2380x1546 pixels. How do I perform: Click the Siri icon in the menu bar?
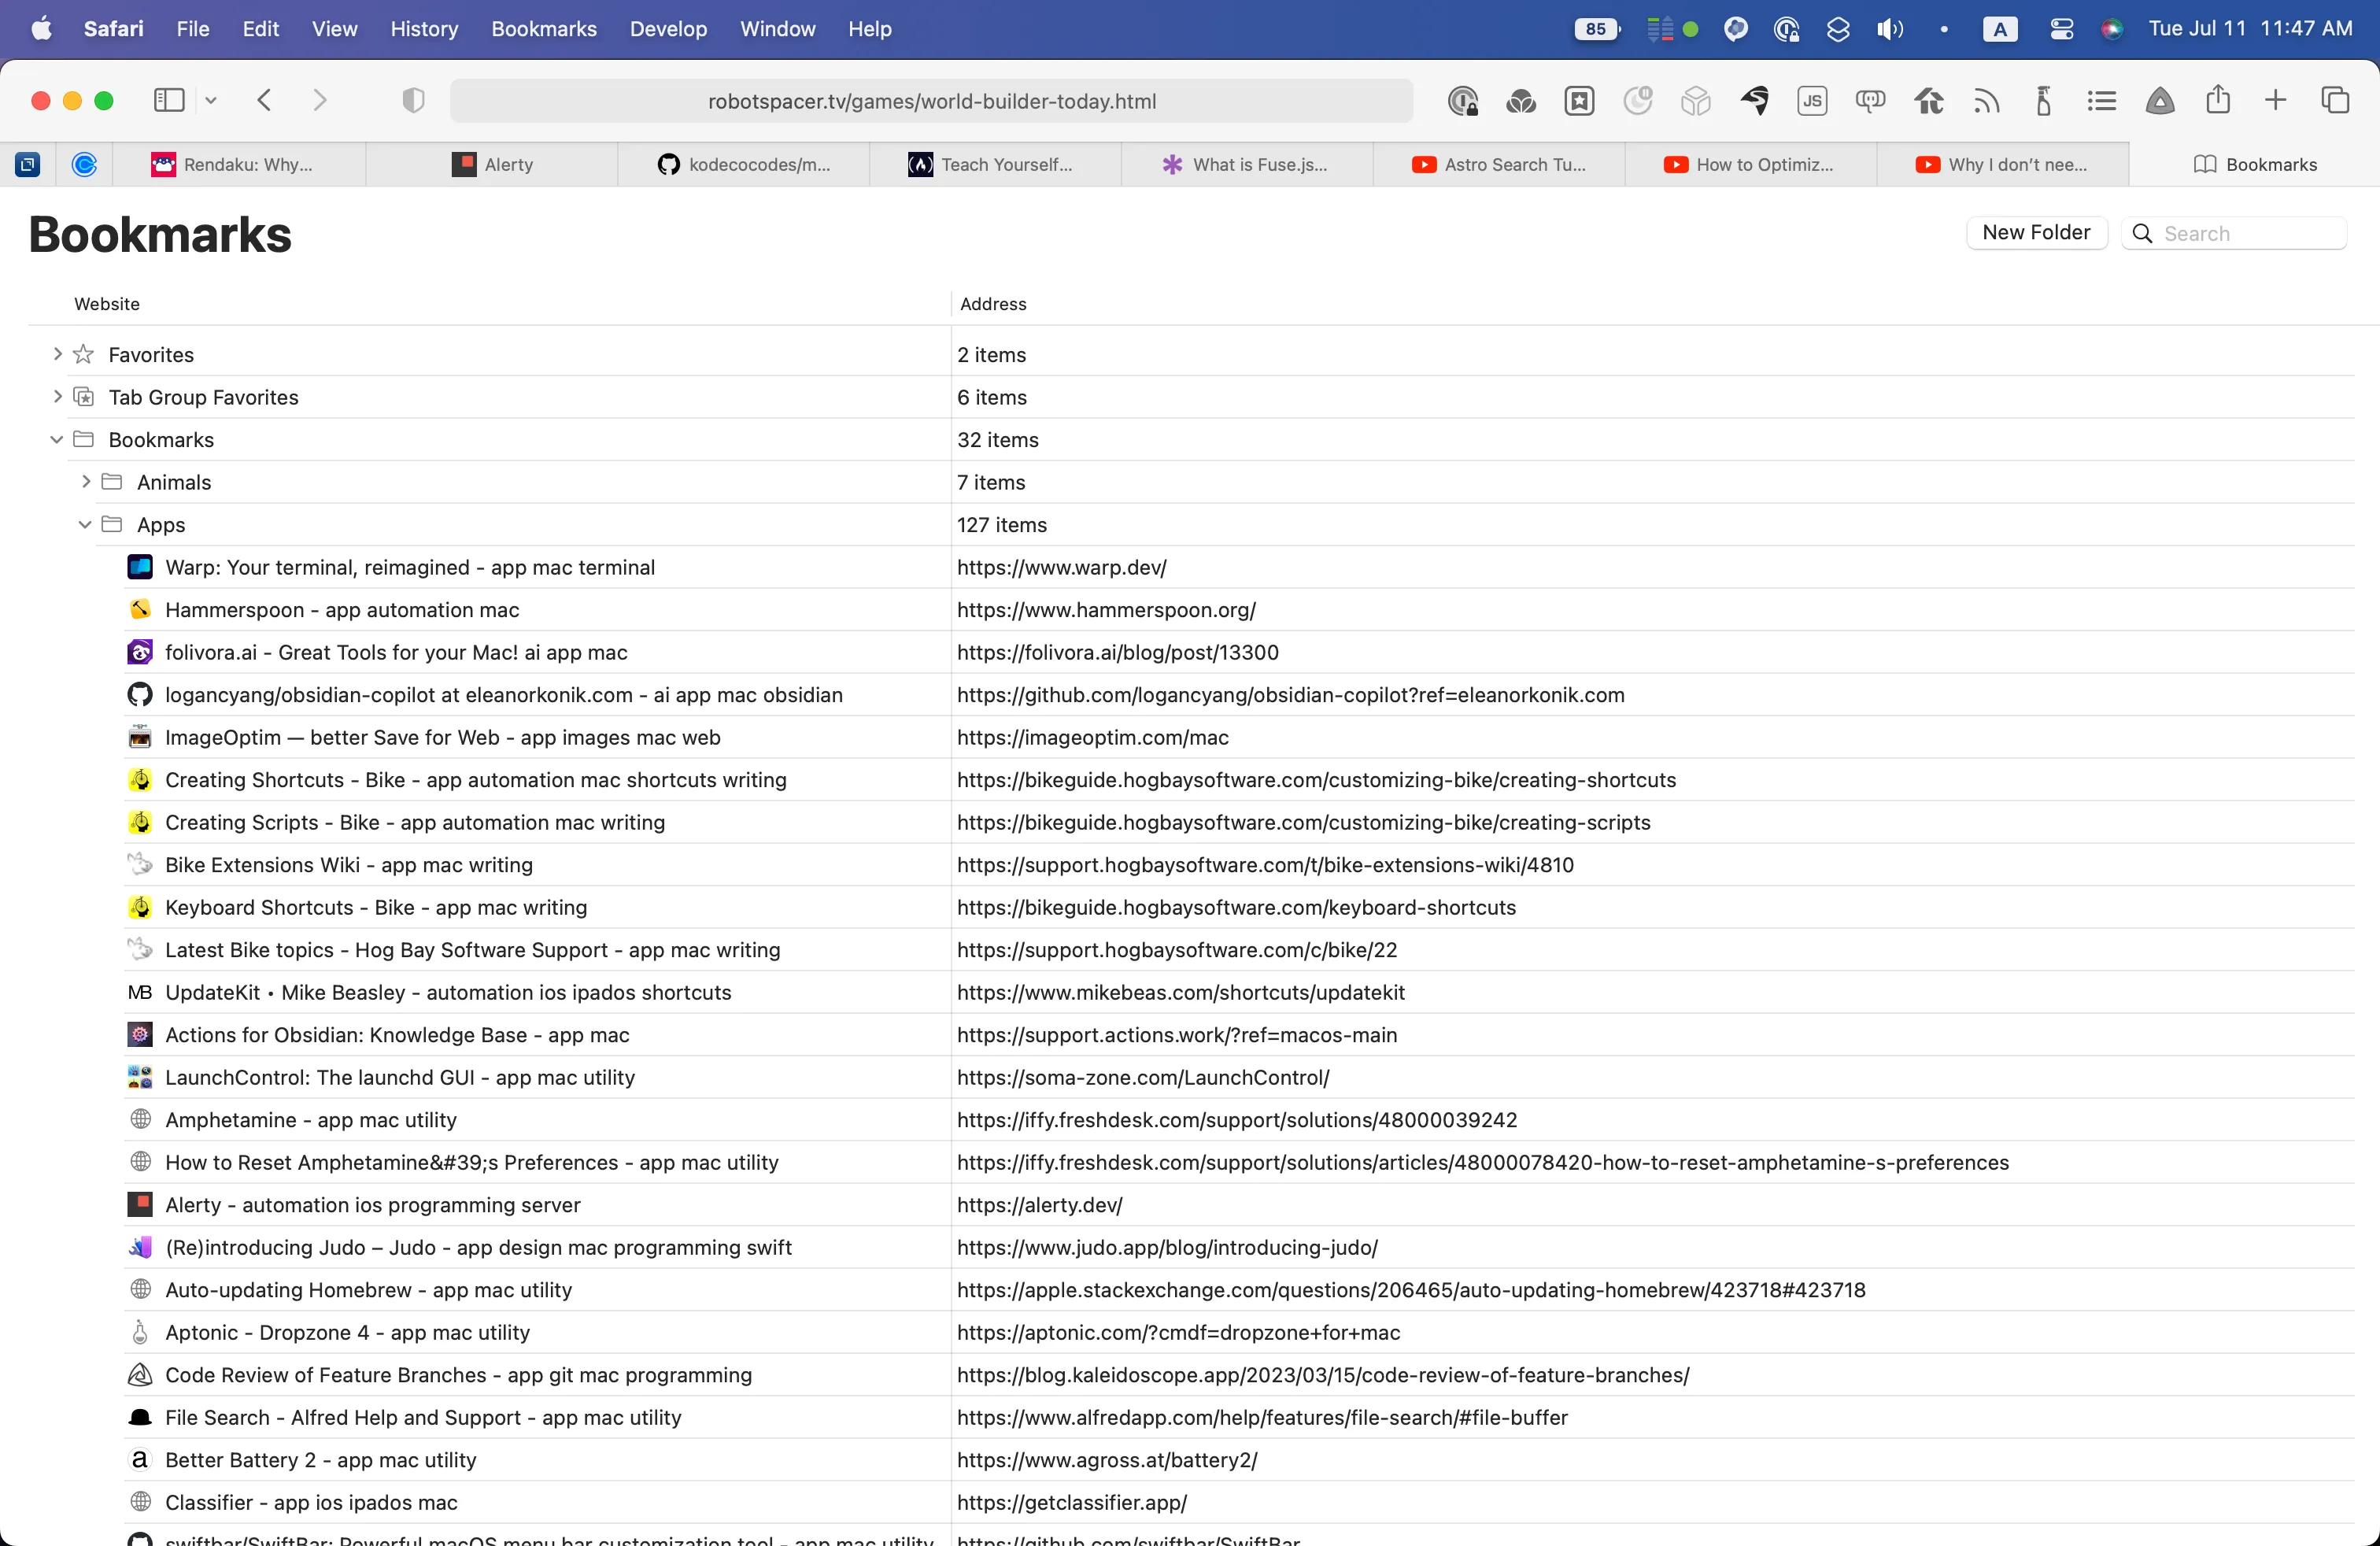coord(2112,28)
